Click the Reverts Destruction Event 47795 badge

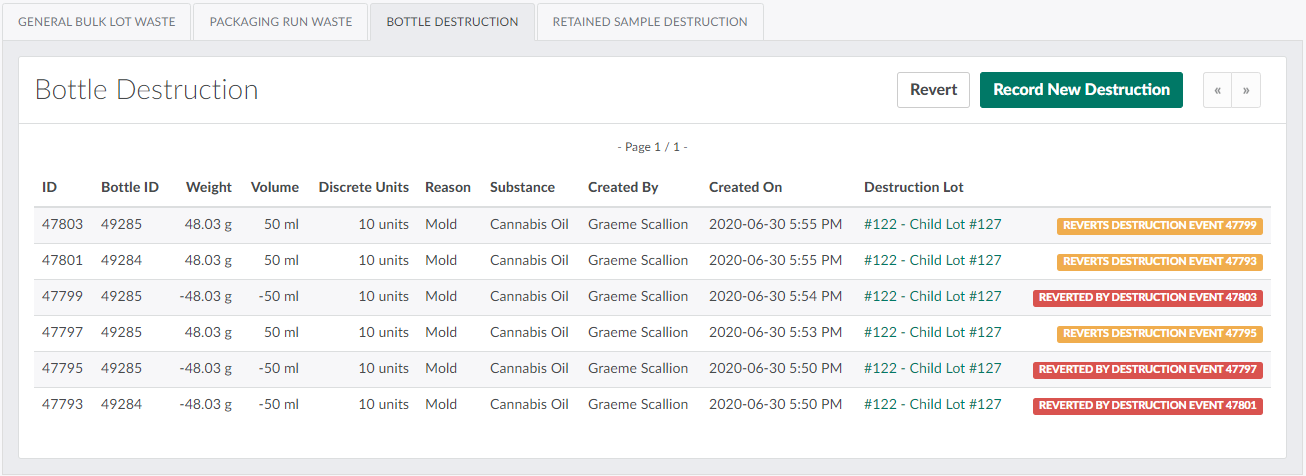(x=1159, y=334)
